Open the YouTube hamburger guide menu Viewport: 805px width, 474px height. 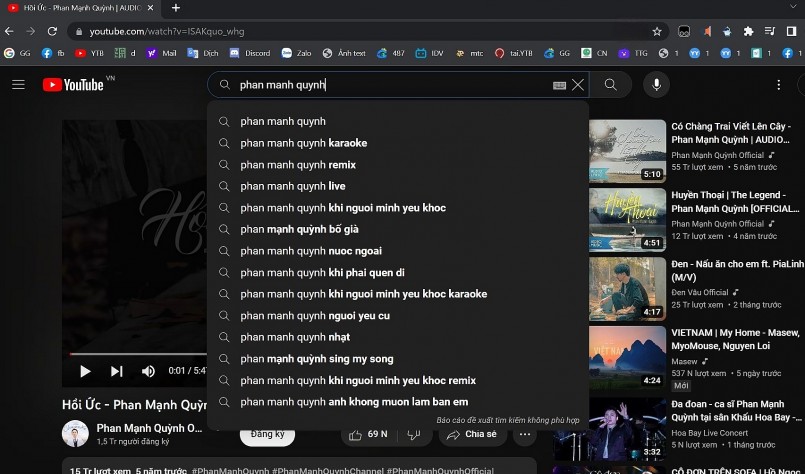coord(18,85)
